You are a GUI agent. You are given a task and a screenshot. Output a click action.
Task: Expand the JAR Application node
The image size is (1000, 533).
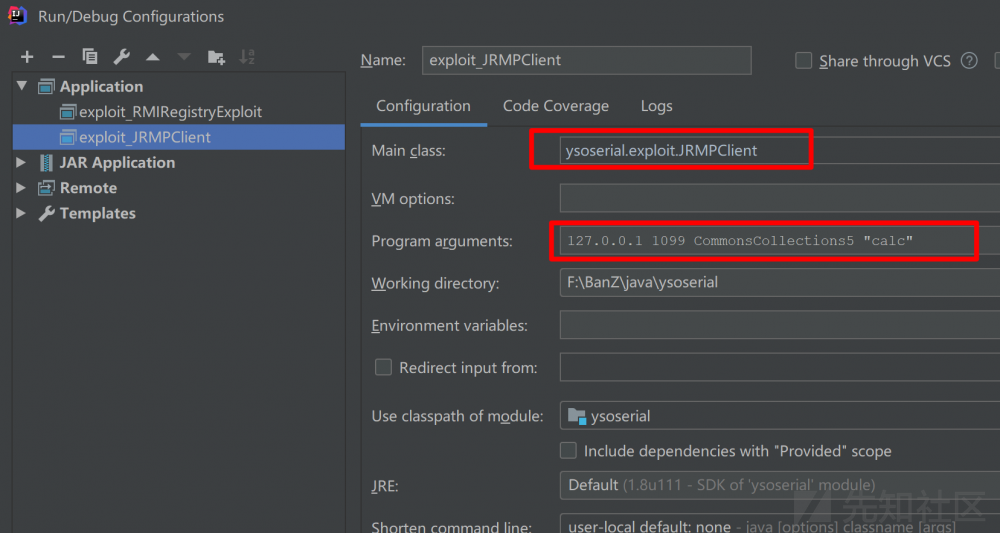click(21, 163)
